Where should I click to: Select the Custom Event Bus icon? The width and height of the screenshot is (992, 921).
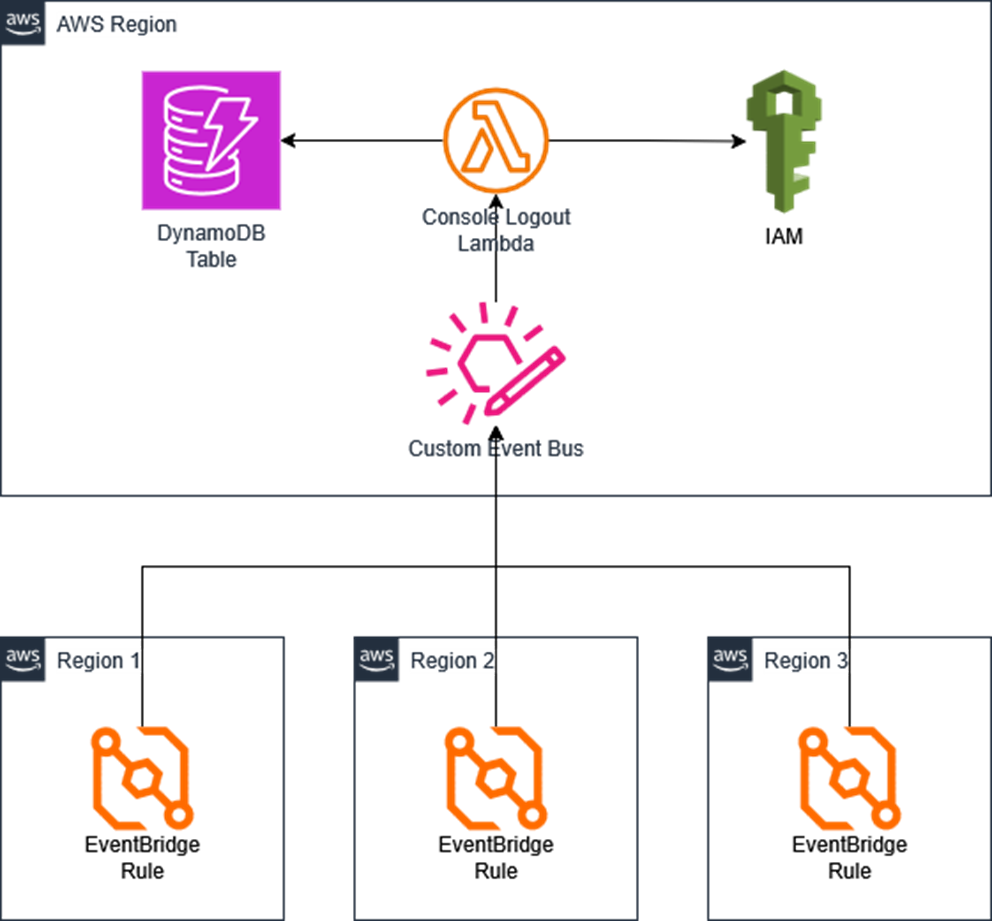[495, 364]
